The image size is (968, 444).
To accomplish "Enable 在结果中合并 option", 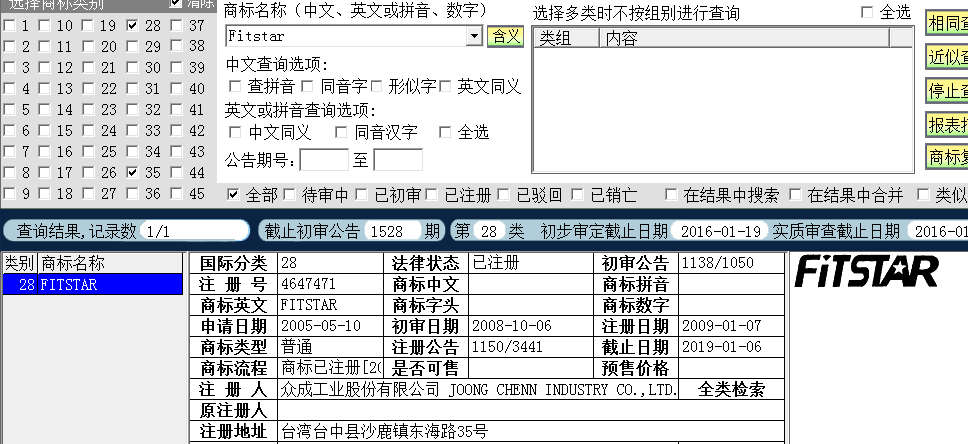I will point(795,195).
